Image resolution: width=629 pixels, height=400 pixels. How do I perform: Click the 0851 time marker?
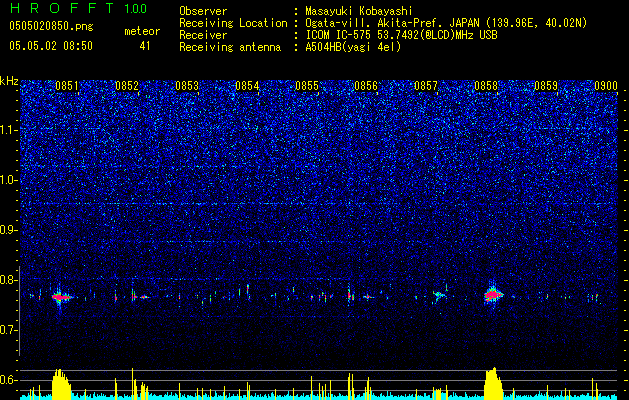click(67, 86)
